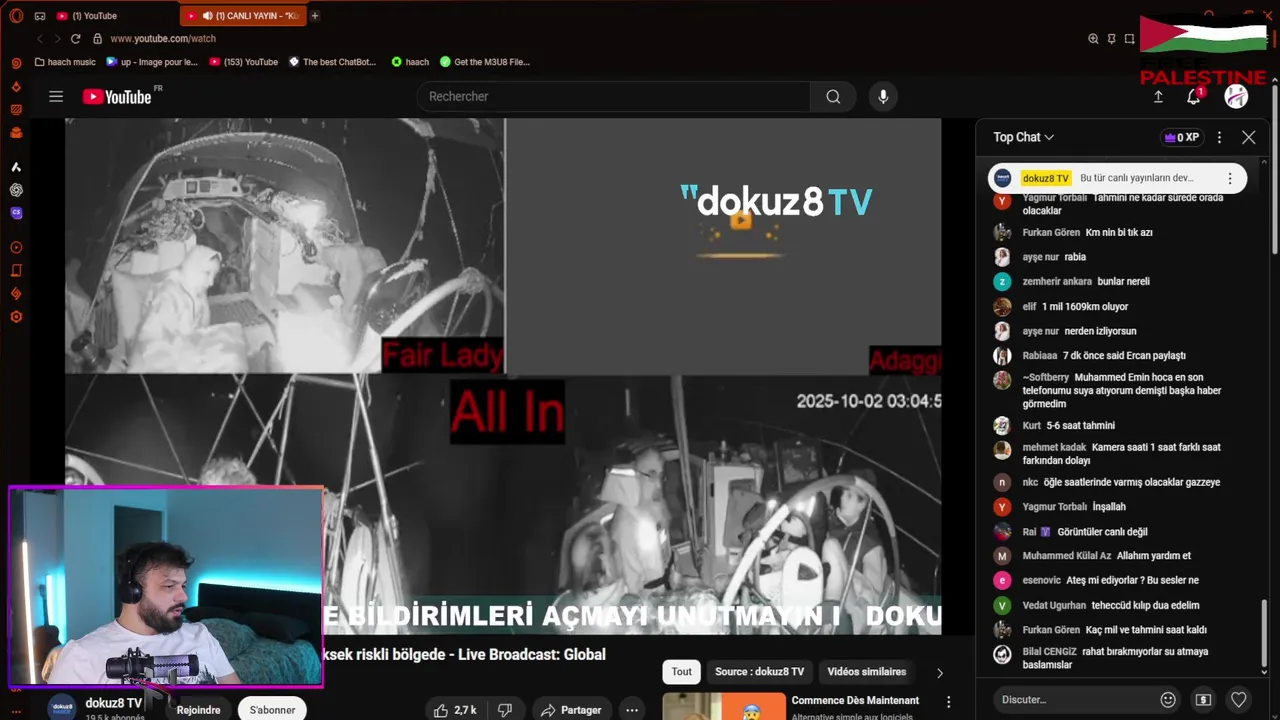The width and height of the screenshot is (1280, 720).
Task: Click the 'S'abonner' subscribe button
Action: point(272,710)
